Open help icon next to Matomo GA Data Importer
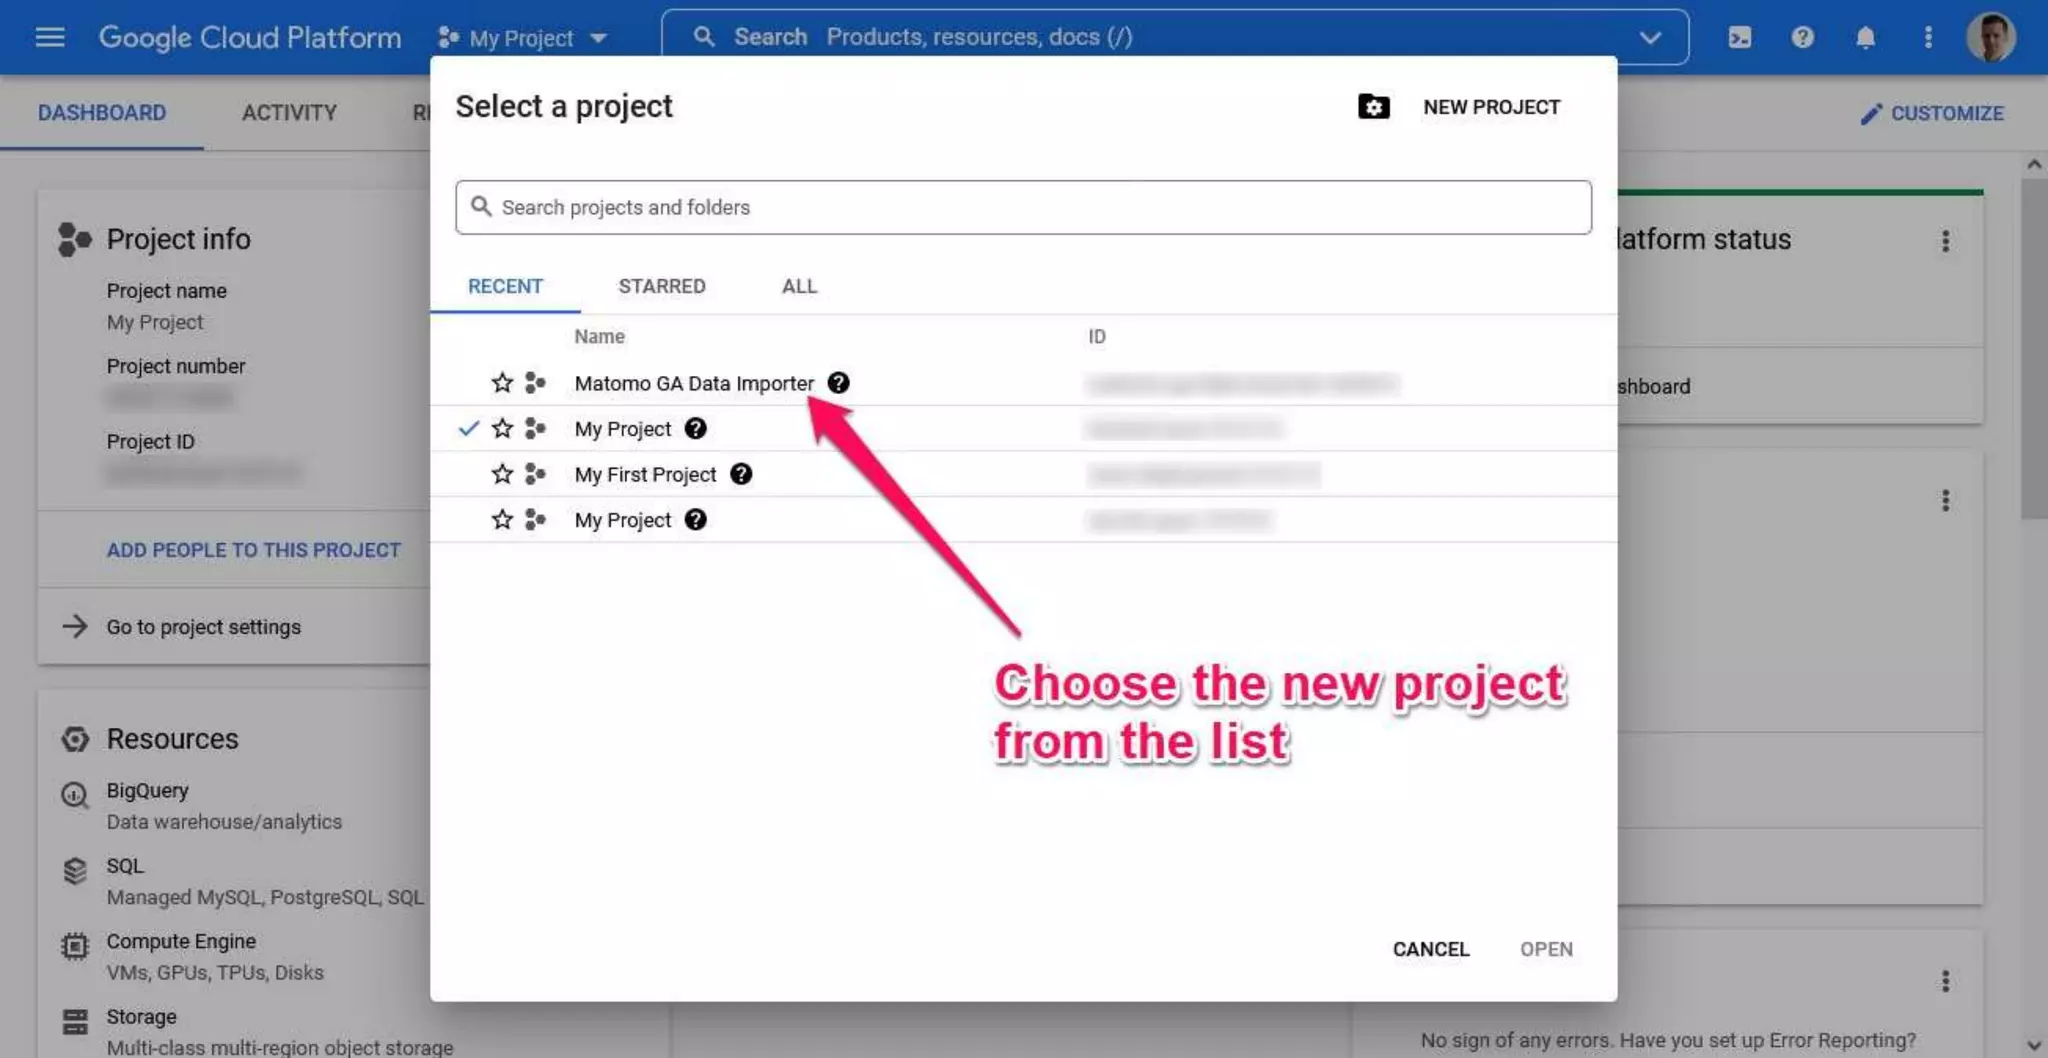 pos(838,383)
